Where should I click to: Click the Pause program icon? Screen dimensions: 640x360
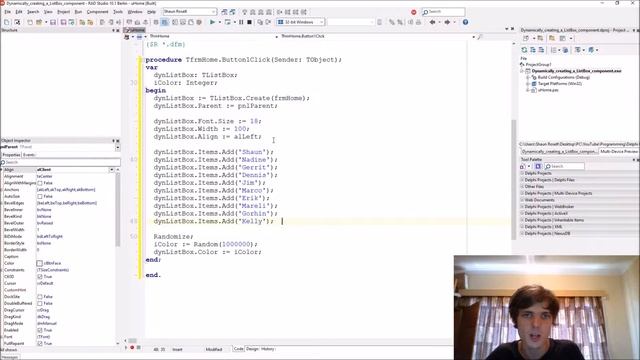241,22
